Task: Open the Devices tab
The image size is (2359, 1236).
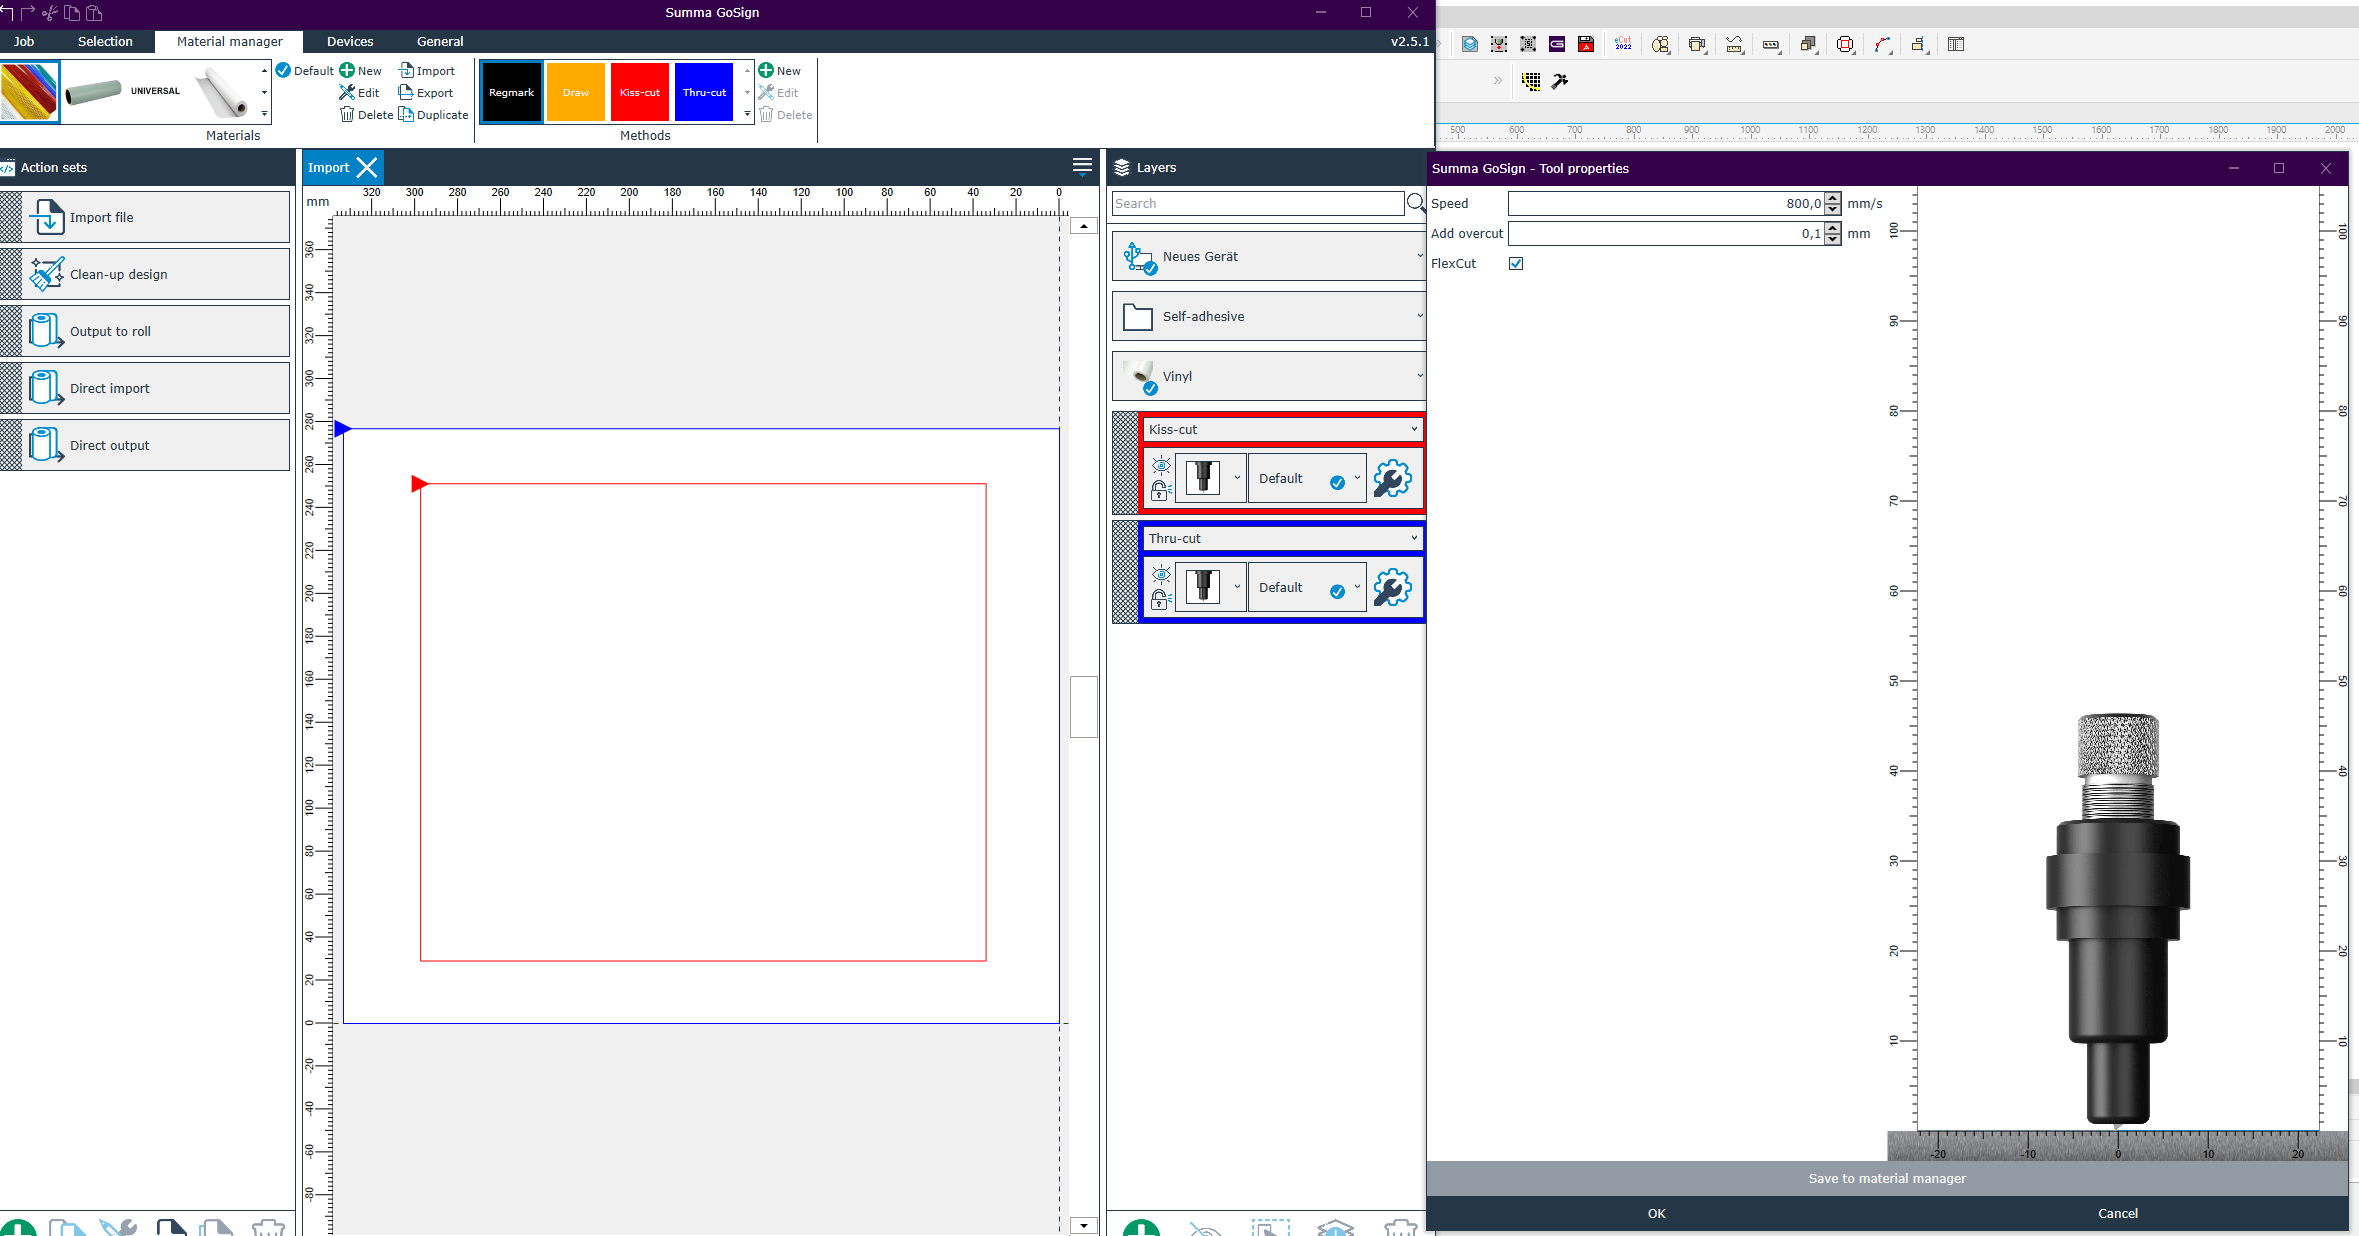Action: pyautogui.click(x=350, y=41)
